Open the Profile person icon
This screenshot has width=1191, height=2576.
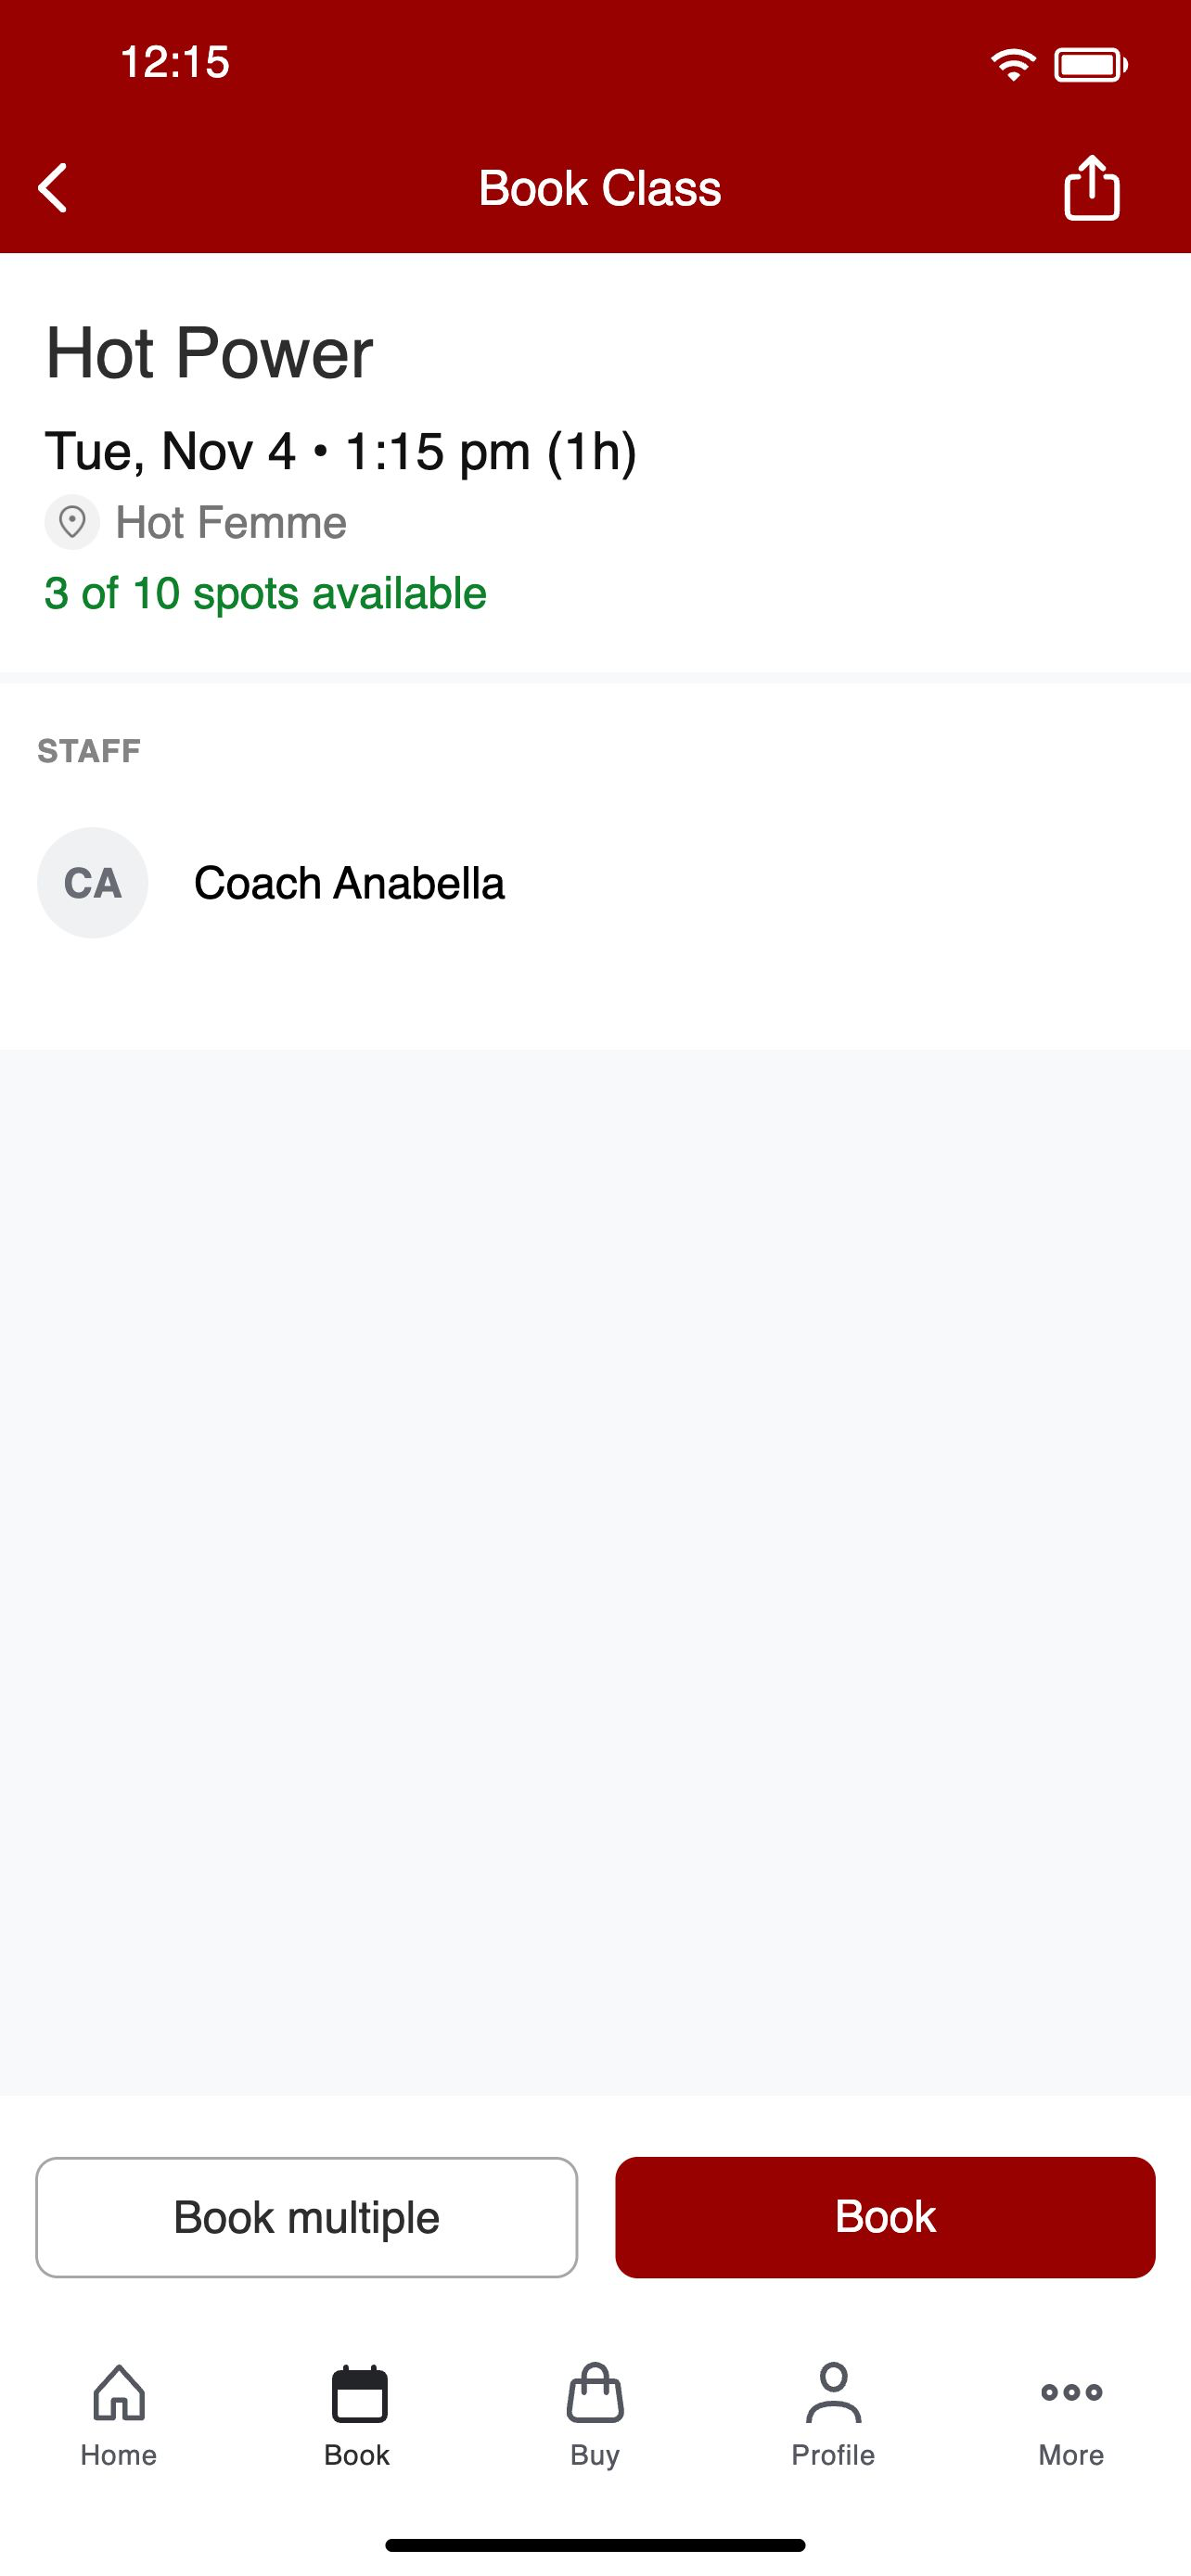tap(833, 2393)
